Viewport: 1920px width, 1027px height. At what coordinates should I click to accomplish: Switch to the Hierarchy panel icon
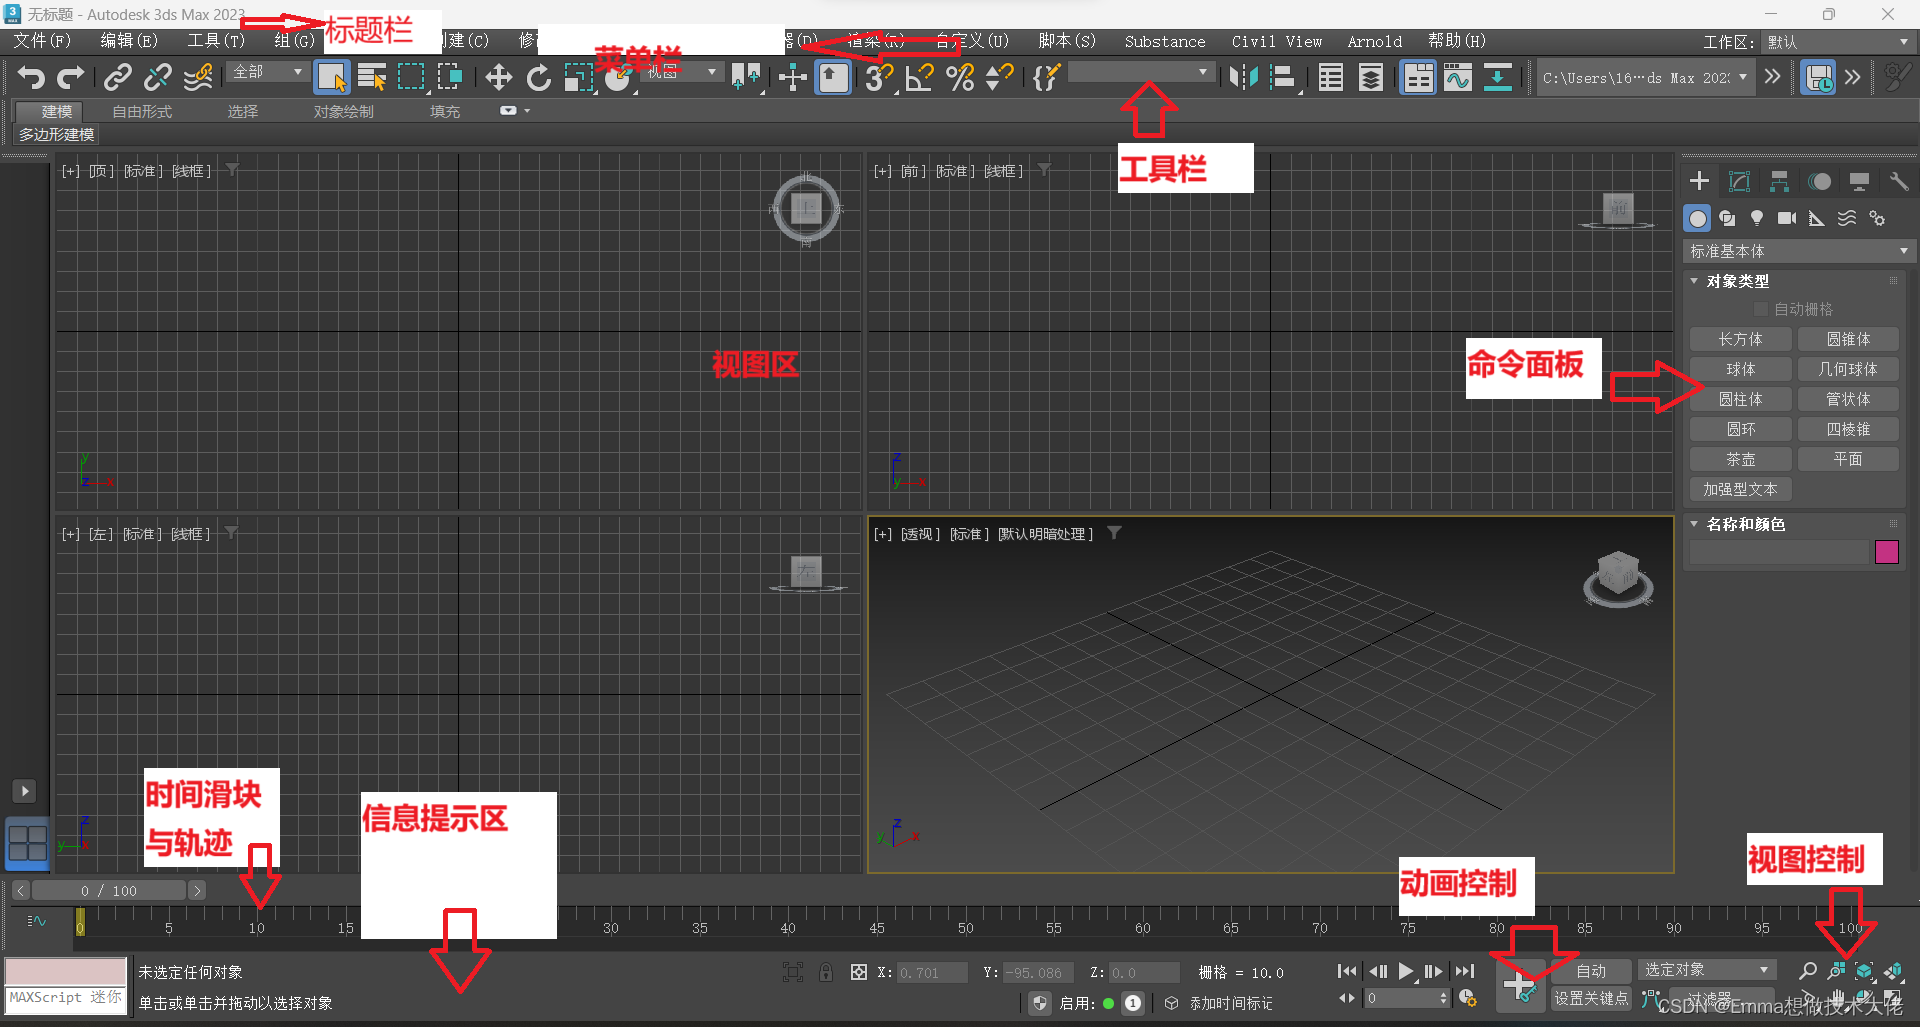(x=1779, y=181)
